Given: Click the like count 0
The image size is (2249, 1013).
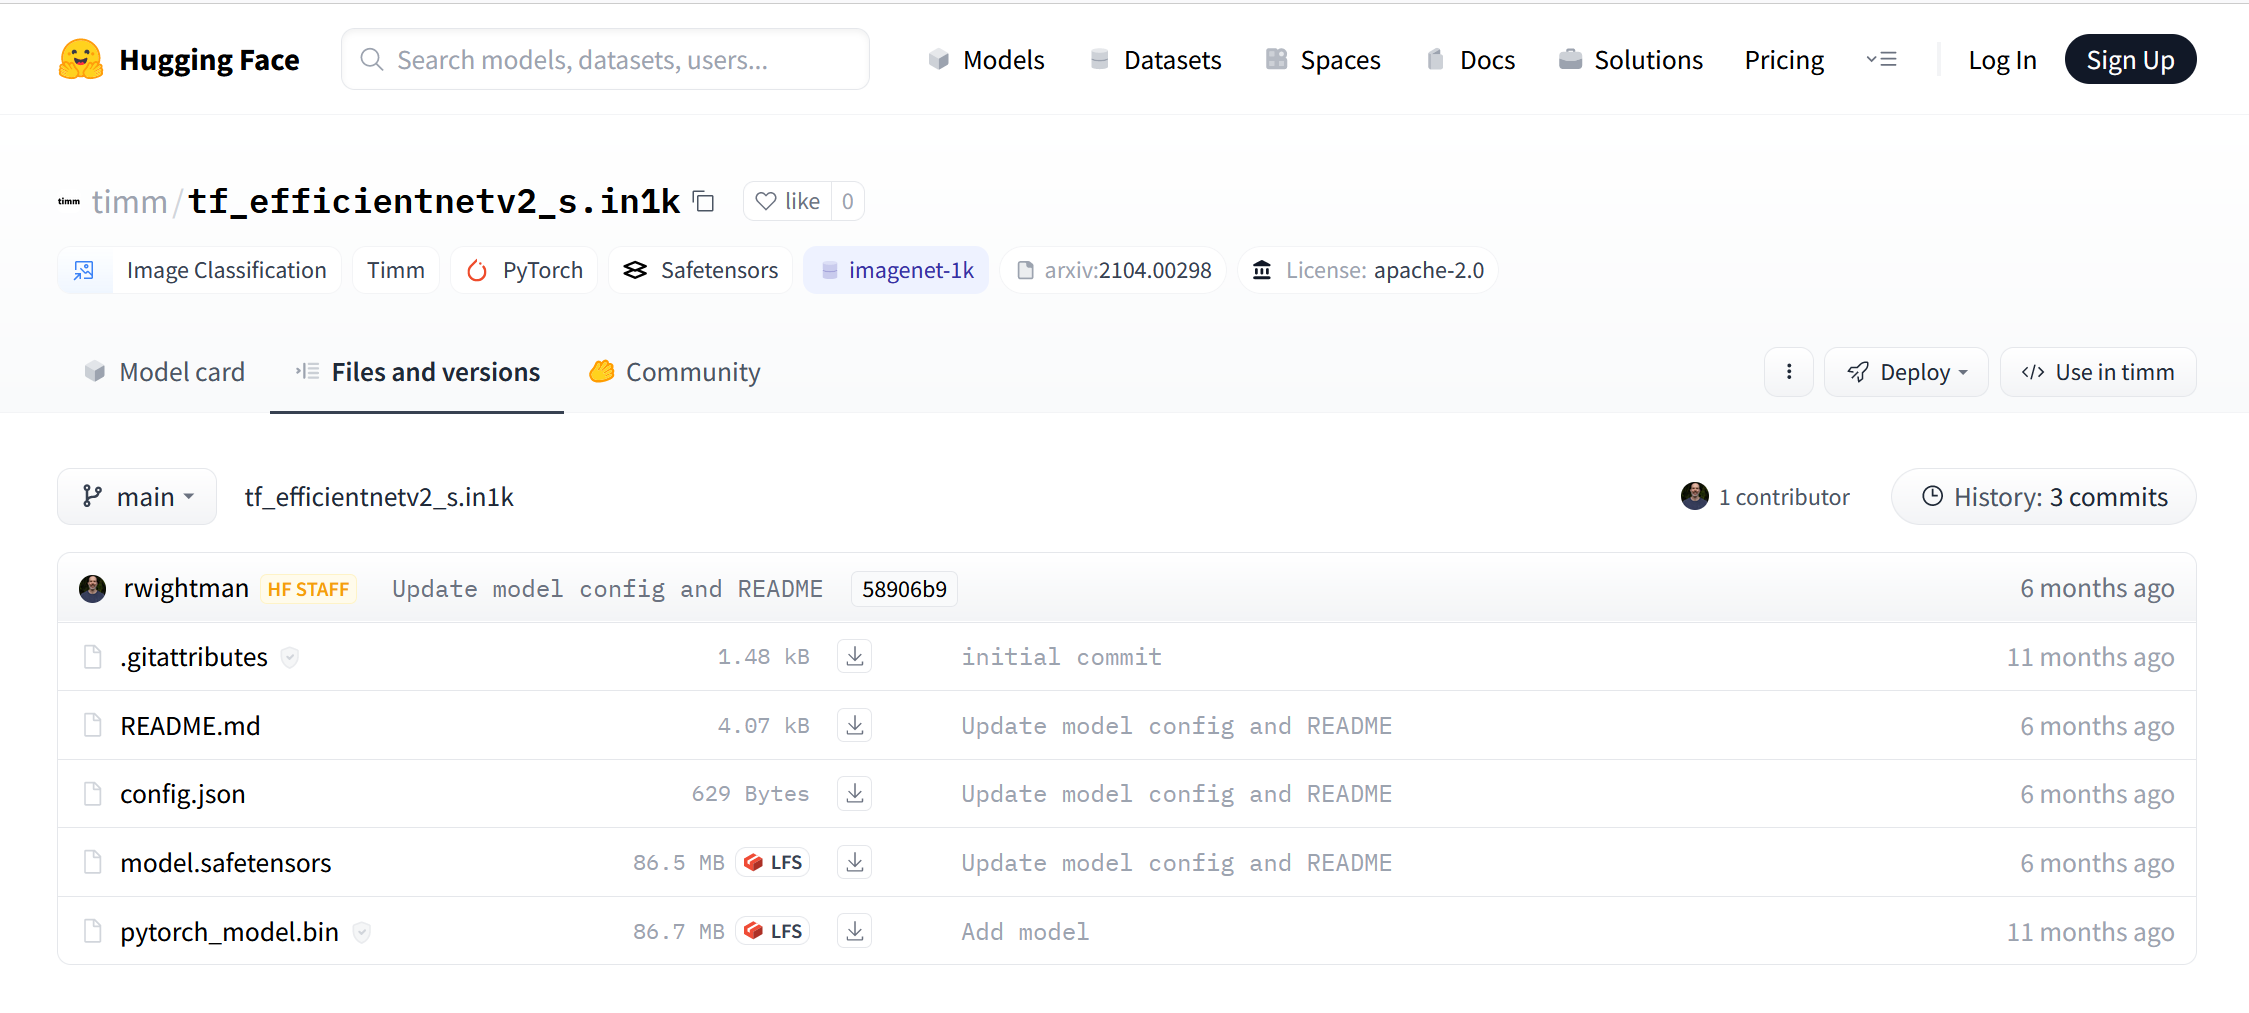Looking at the screenshot, I should tap(848, 201).
